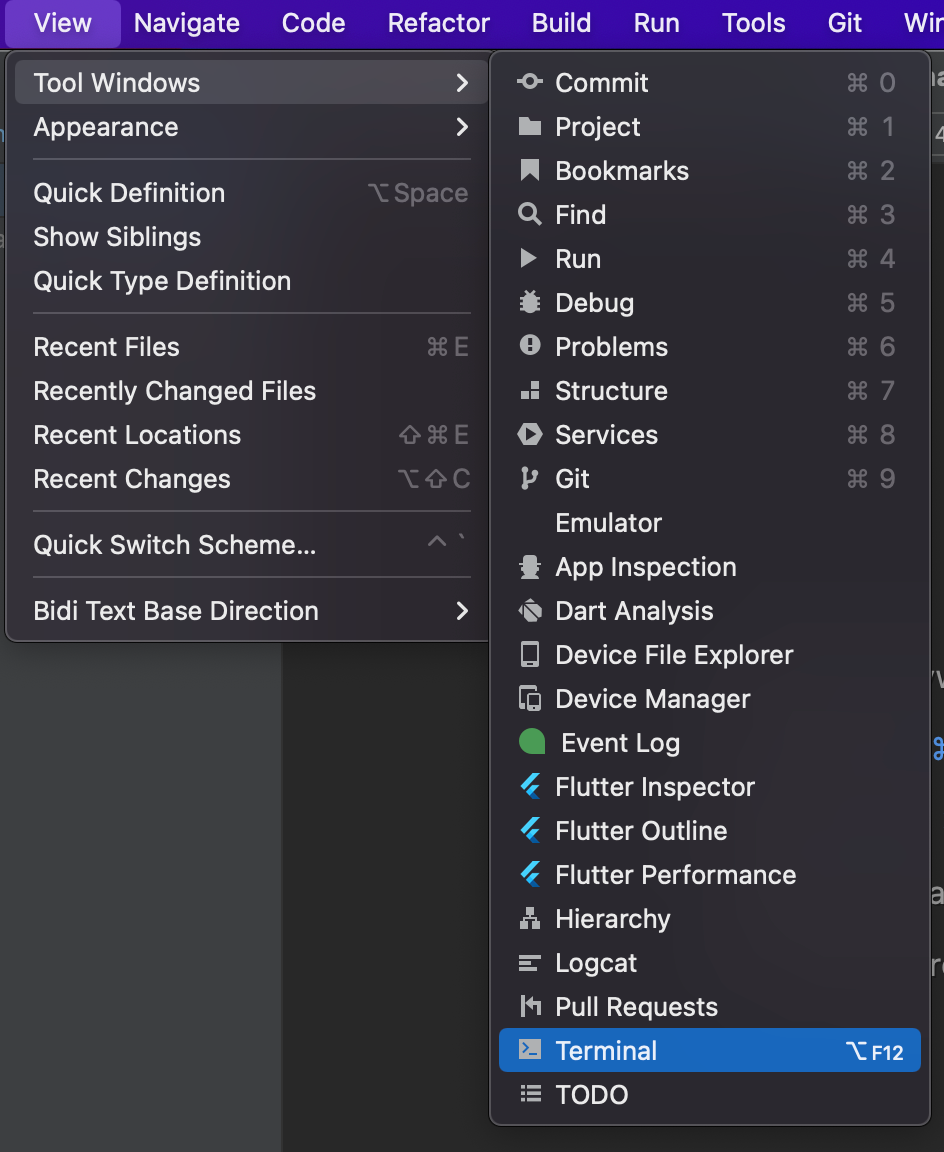Click the Dart Analysis icon
This screenshot has width=944, height=1152.
click(529, 611)
